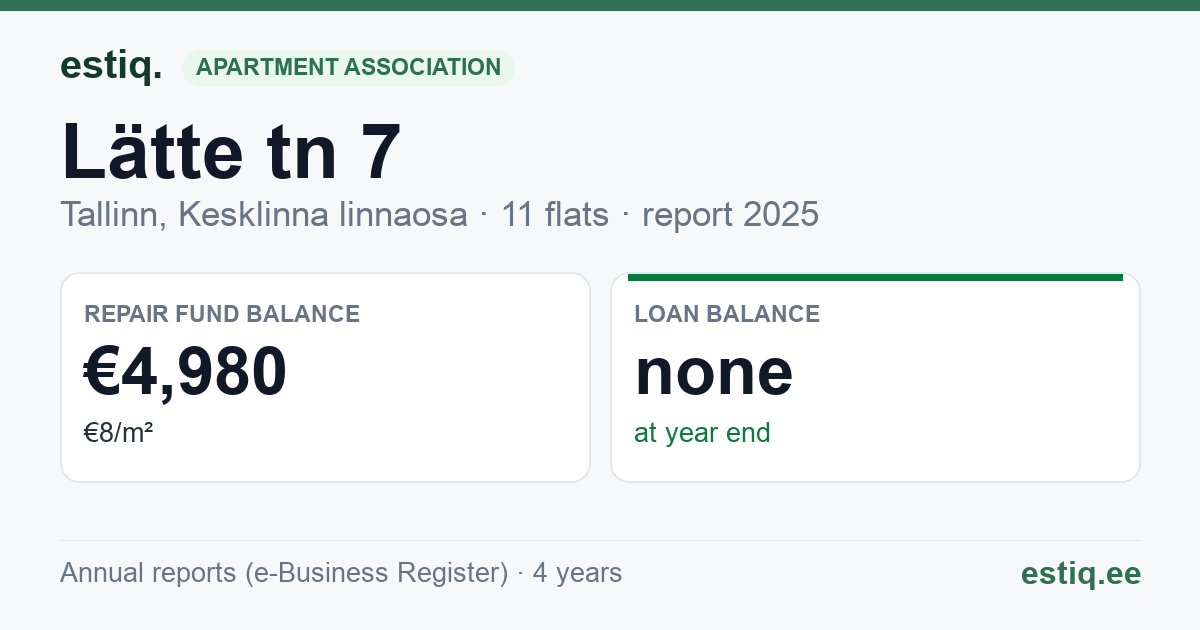The width and height of the screenshot is (1200, 630).
Task: Click the Loan Balance label
Action: pyautogui.click(x=727, y=314)
